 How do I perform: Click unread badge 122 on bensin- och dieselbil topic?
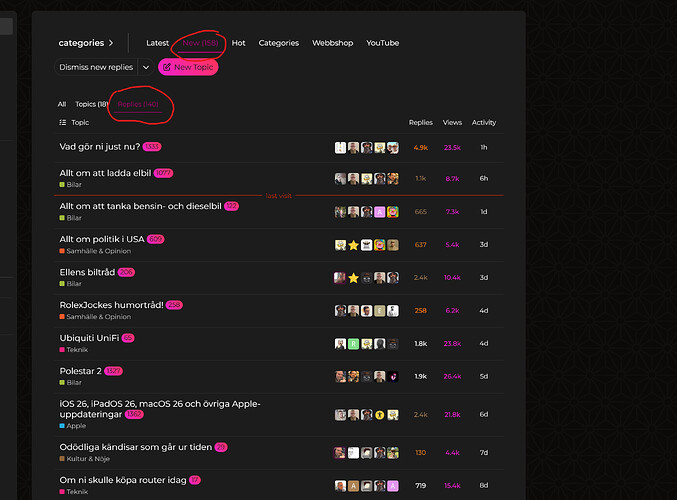(231, 206)
